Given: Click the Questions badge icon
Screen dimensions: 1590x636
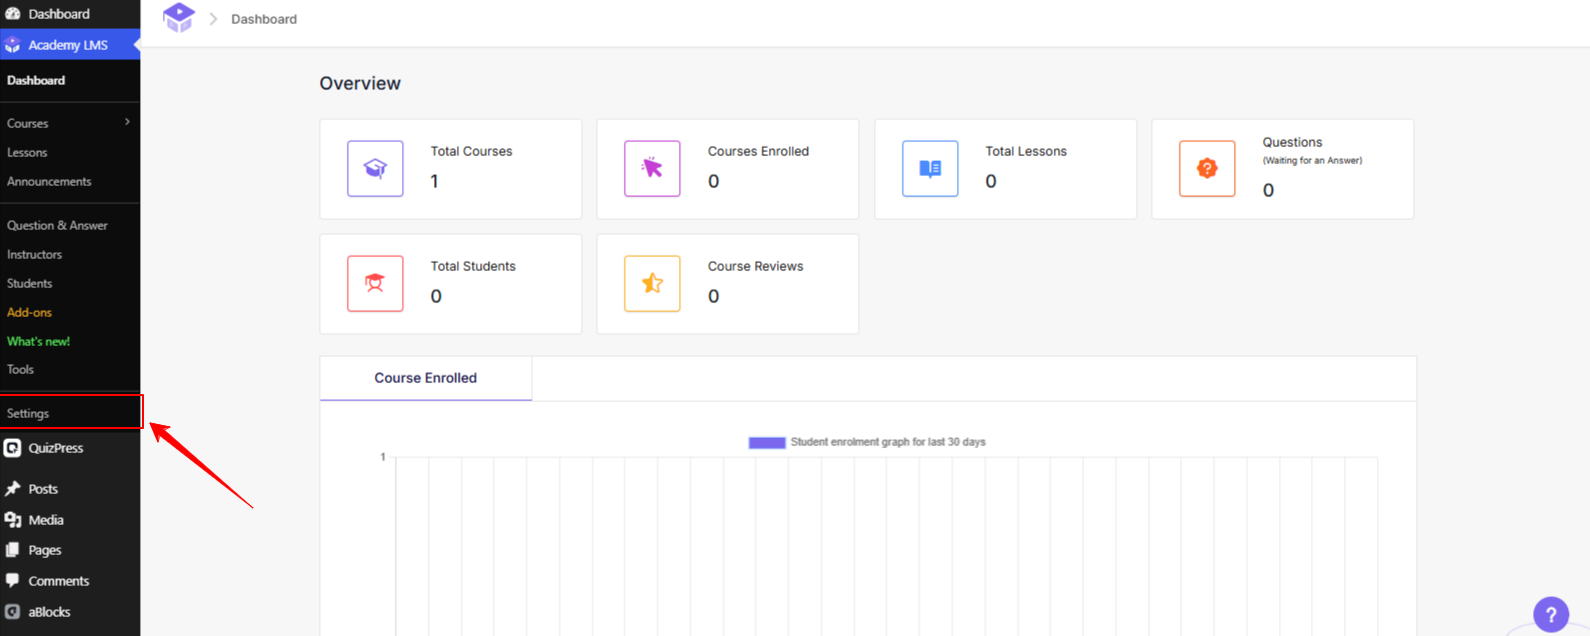Looking at the screenshot, I should [x=1207, y=168].
